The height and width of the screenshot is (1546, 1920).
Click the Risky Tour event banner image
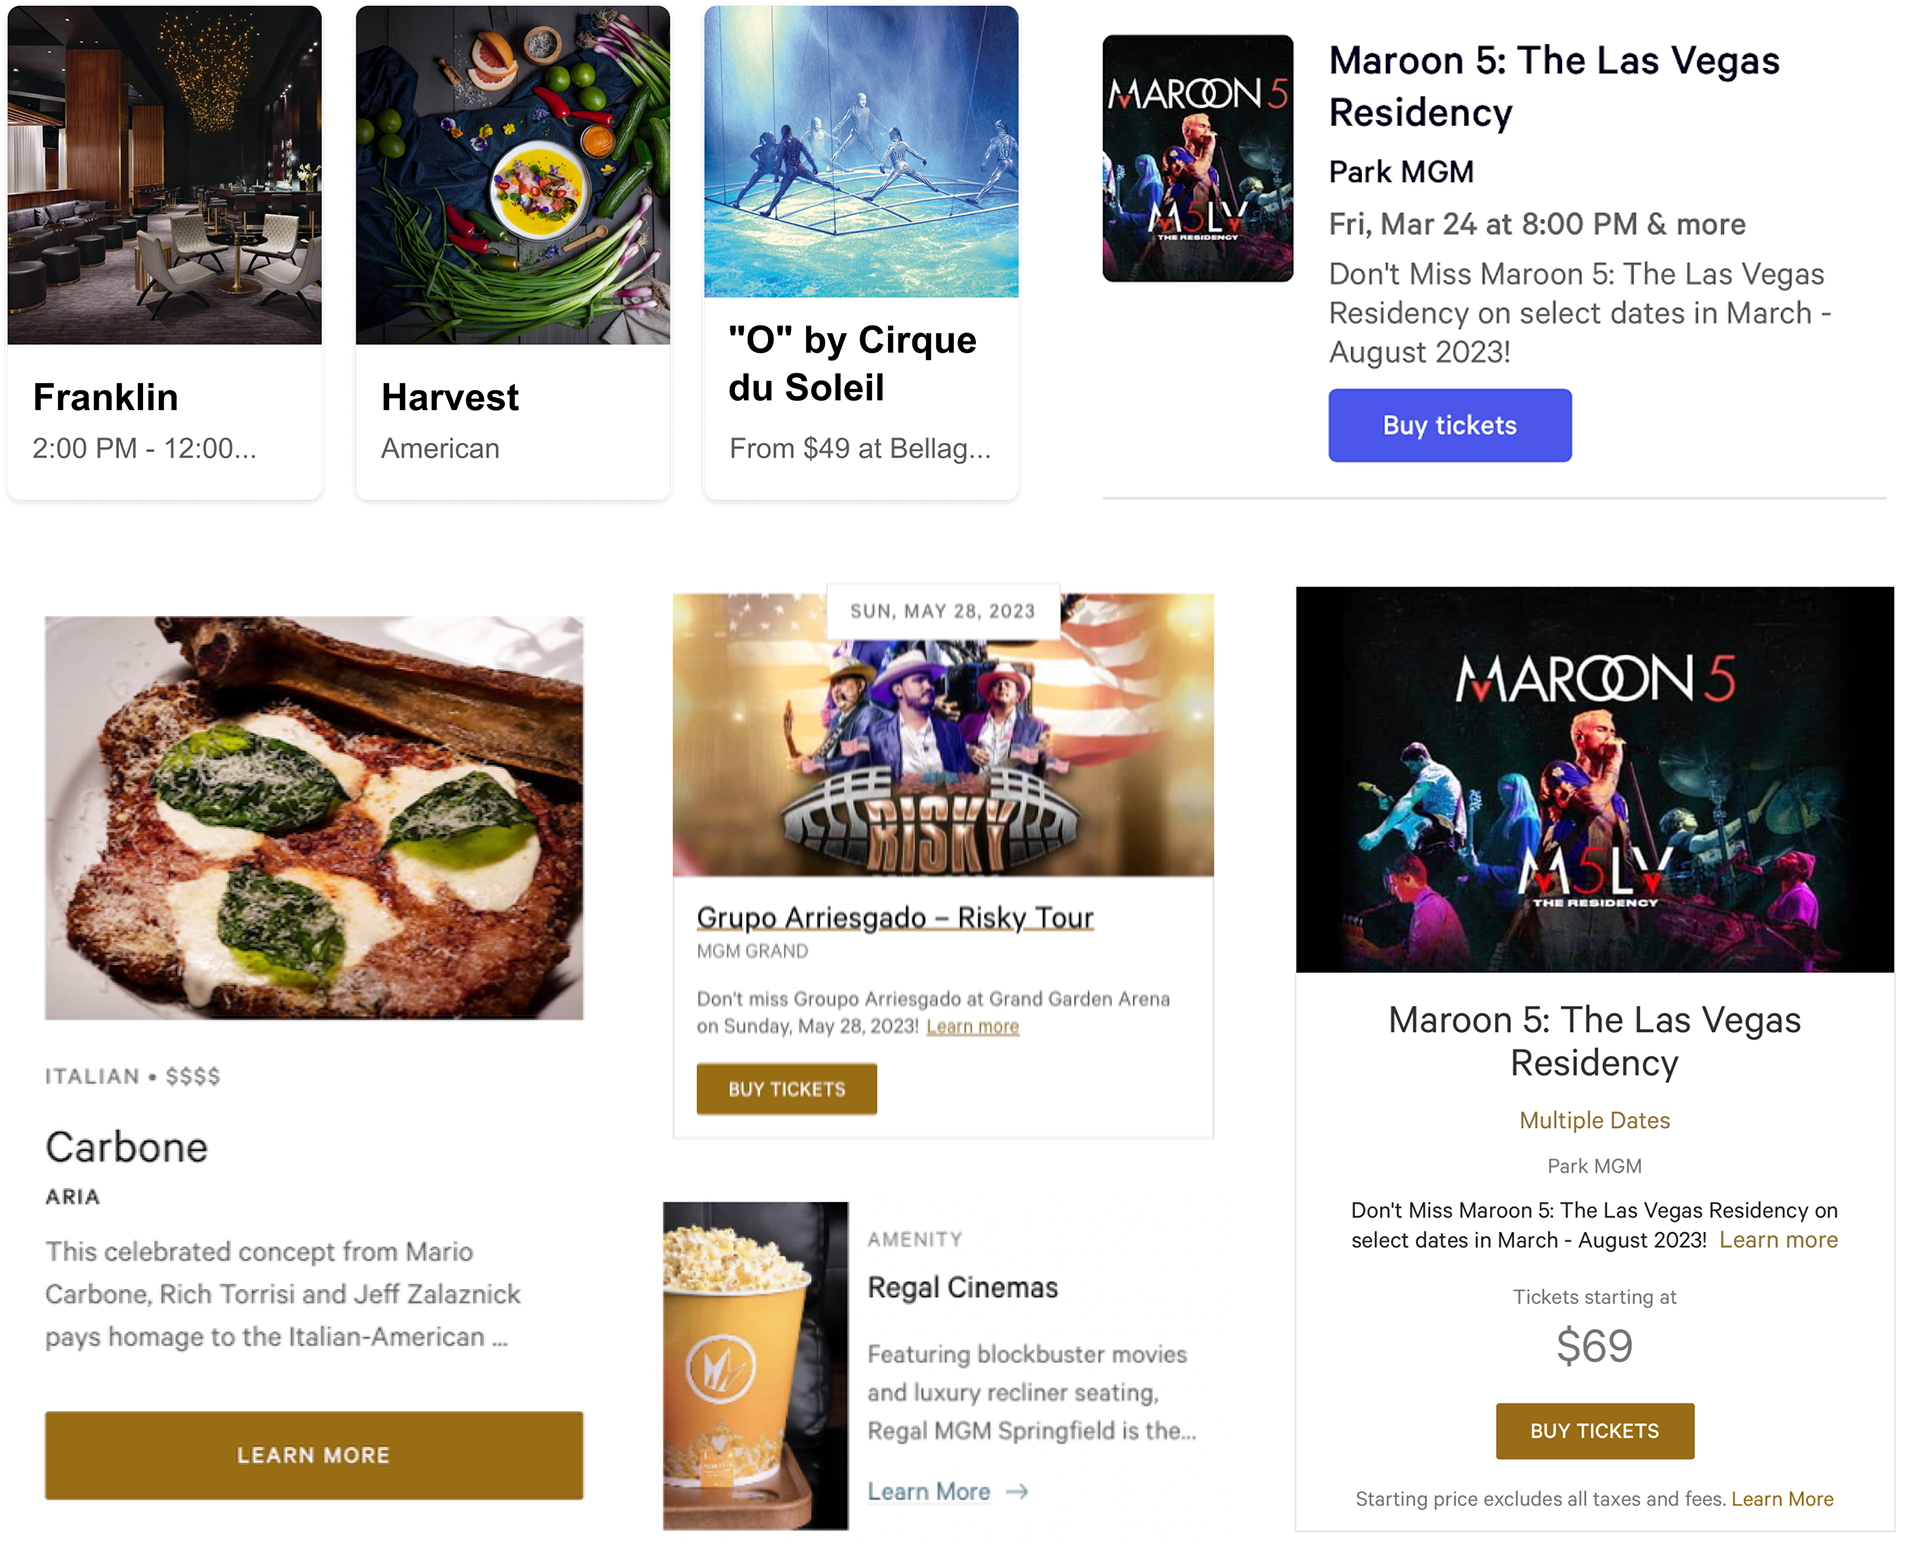coord(943,735)
